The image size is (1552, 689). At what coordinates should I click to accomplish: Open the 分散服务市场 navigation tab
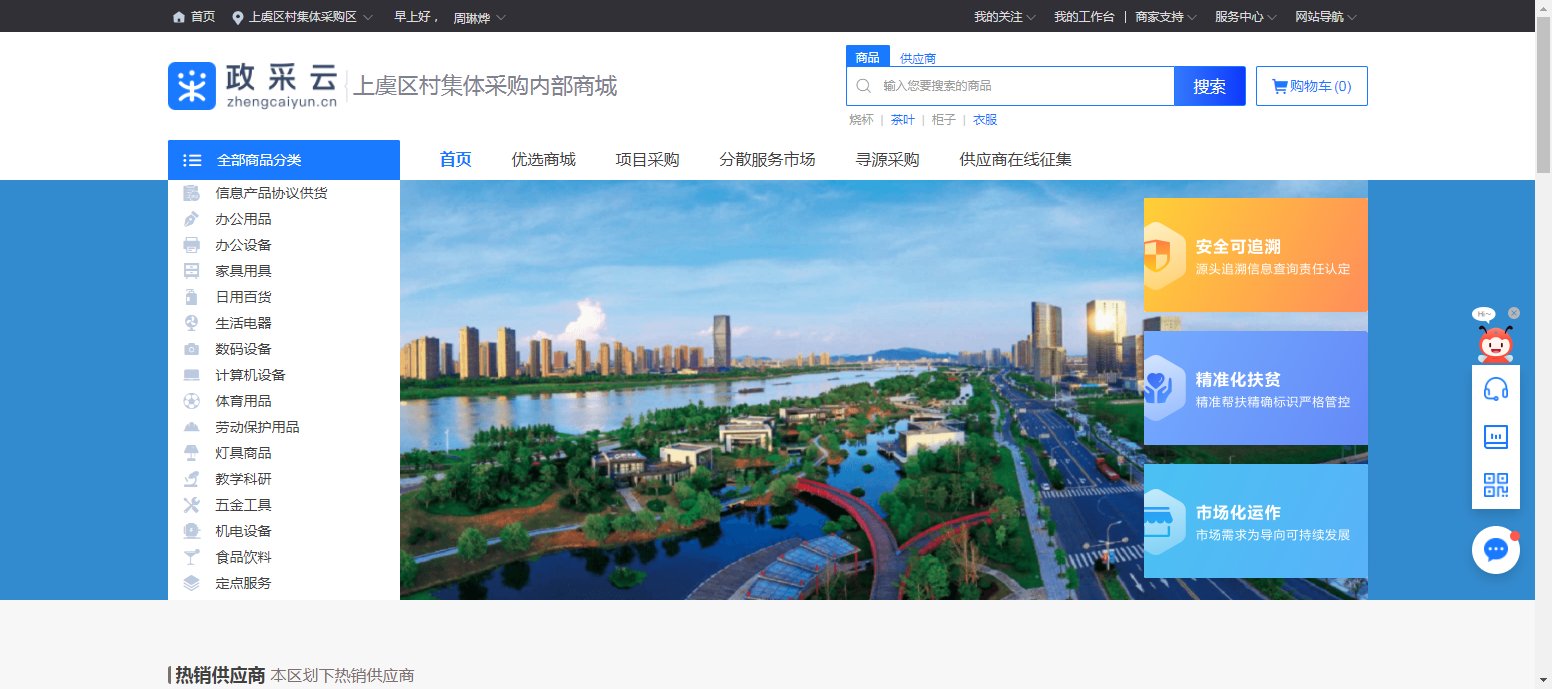click(x=768, y=160)
